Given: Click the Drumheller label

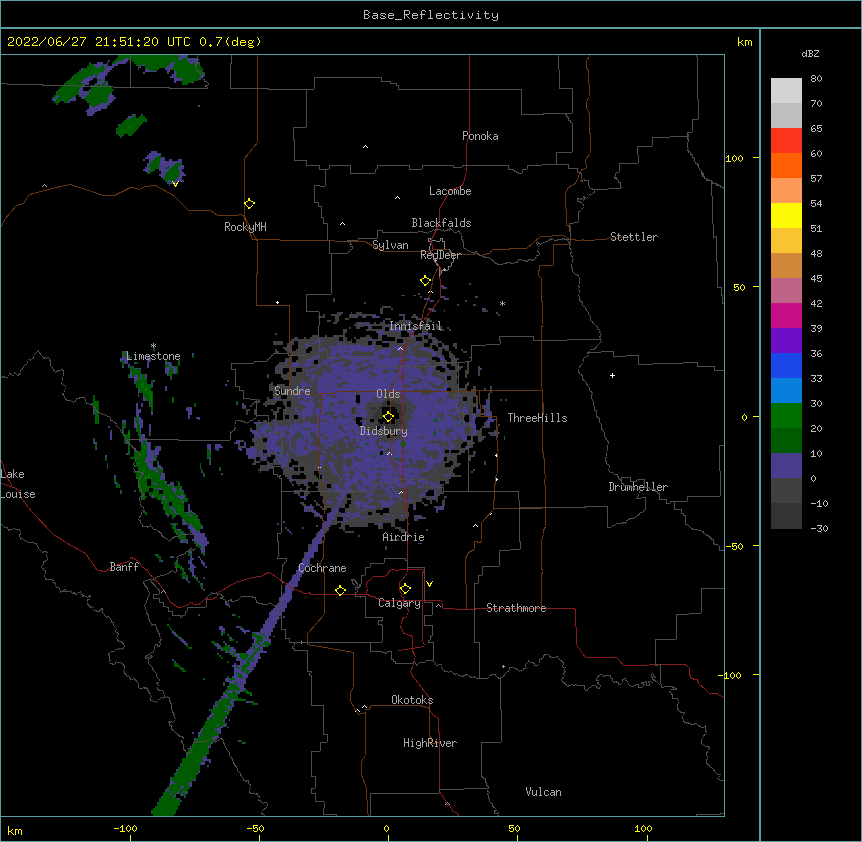Looking at the screenshot, I should tap(638, 487).
